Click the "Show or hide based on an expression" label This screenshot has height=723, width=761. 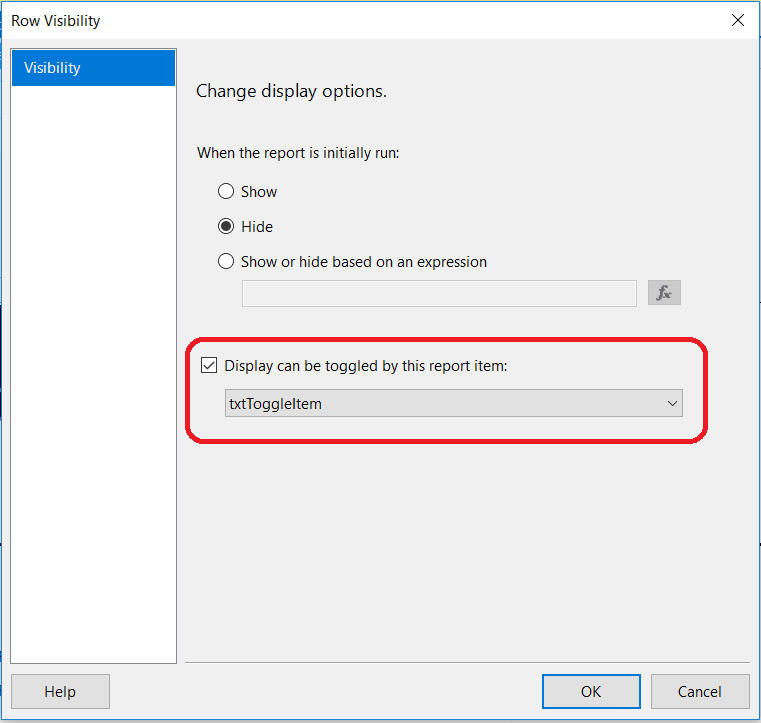pos(364,262)
